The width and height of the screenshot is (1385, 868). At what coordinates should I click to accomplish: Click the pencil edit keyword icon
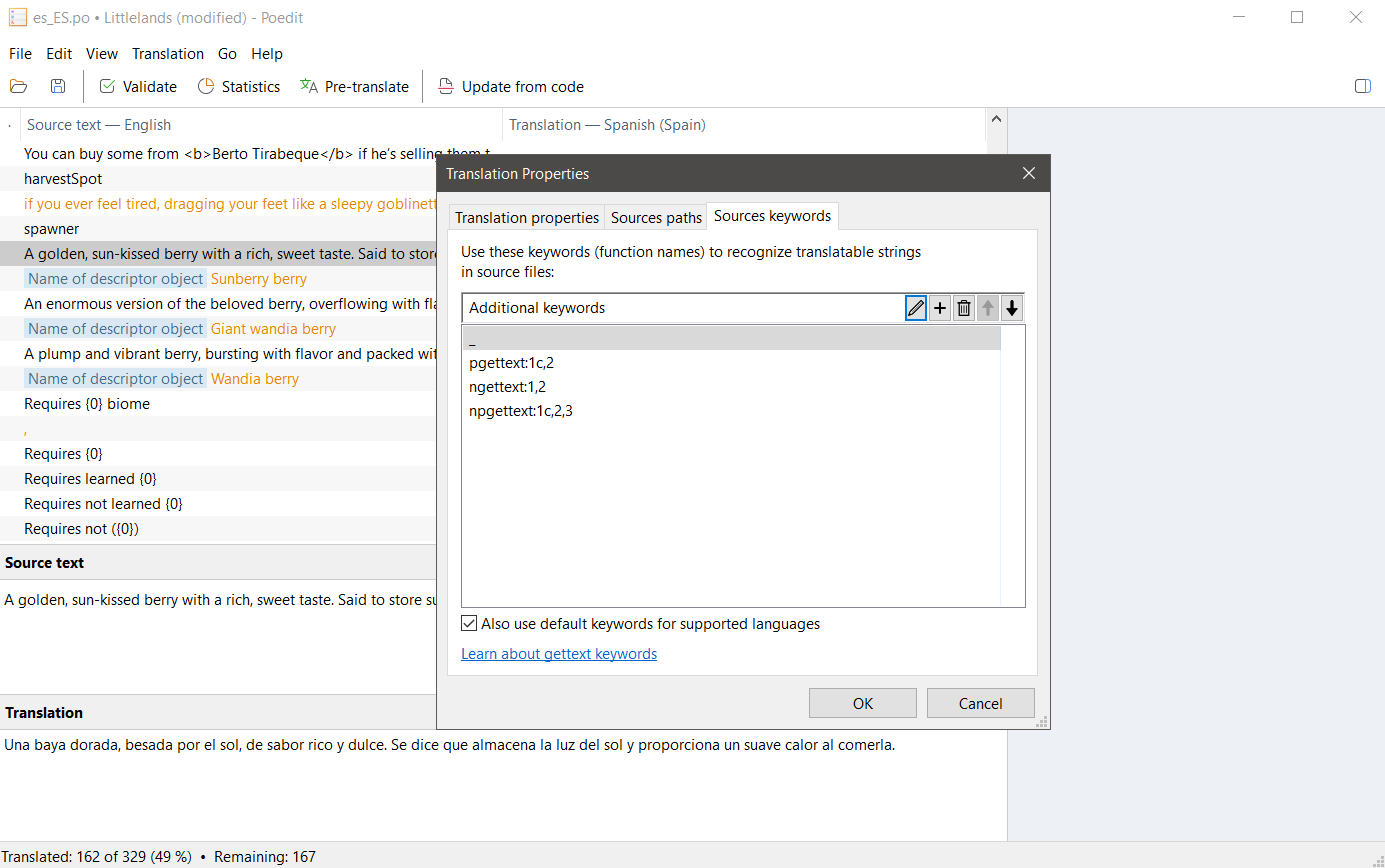(x=916, y=308)
